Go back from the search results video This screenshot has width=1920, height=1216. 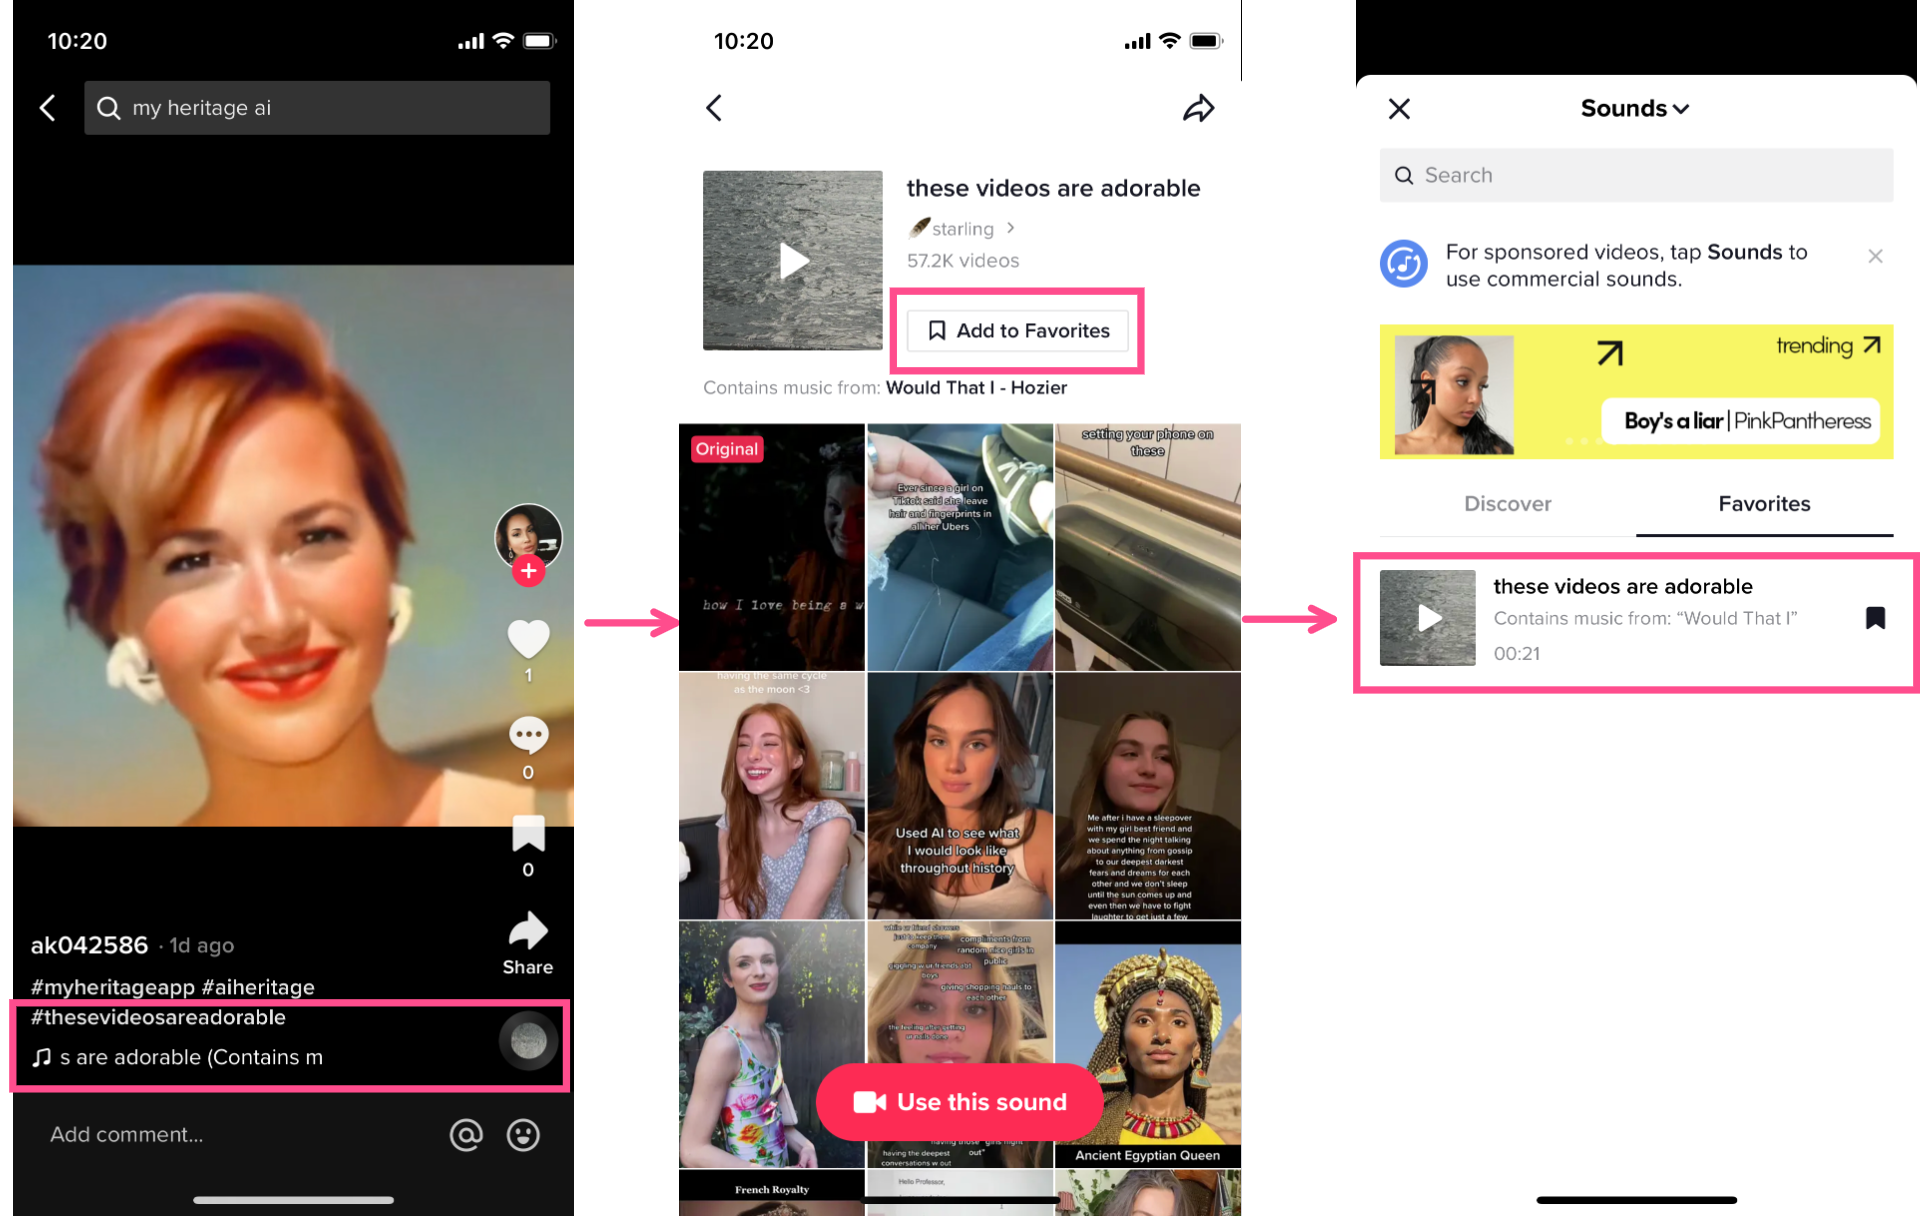click(x=47, y=108)
